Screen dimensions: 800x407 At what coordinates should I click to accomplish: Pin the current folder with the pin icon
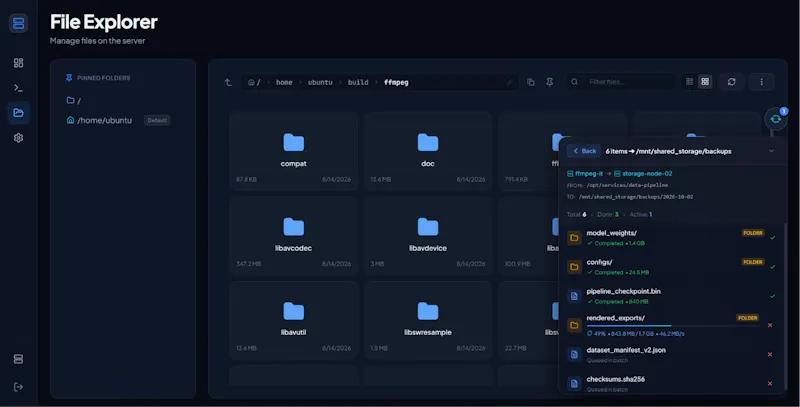point(549,82)
